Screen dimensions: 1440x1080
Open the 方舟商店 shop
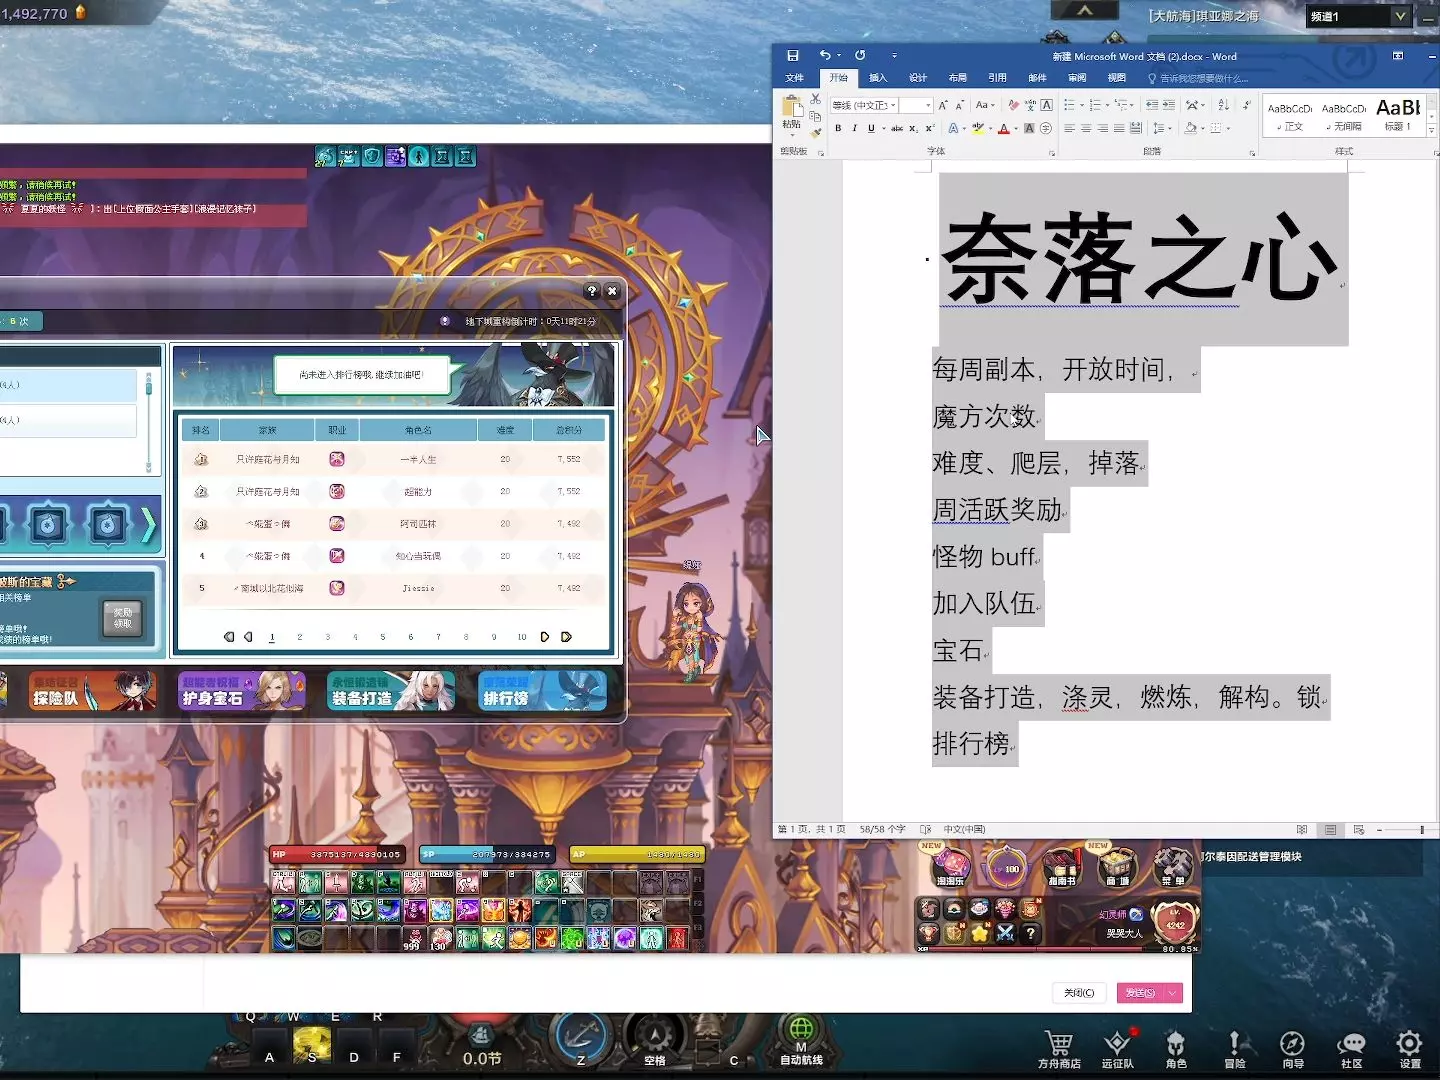point(1059,1050)
